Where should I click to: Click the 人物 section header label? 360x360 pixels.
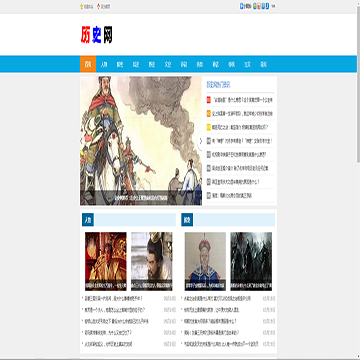point(88,220)
